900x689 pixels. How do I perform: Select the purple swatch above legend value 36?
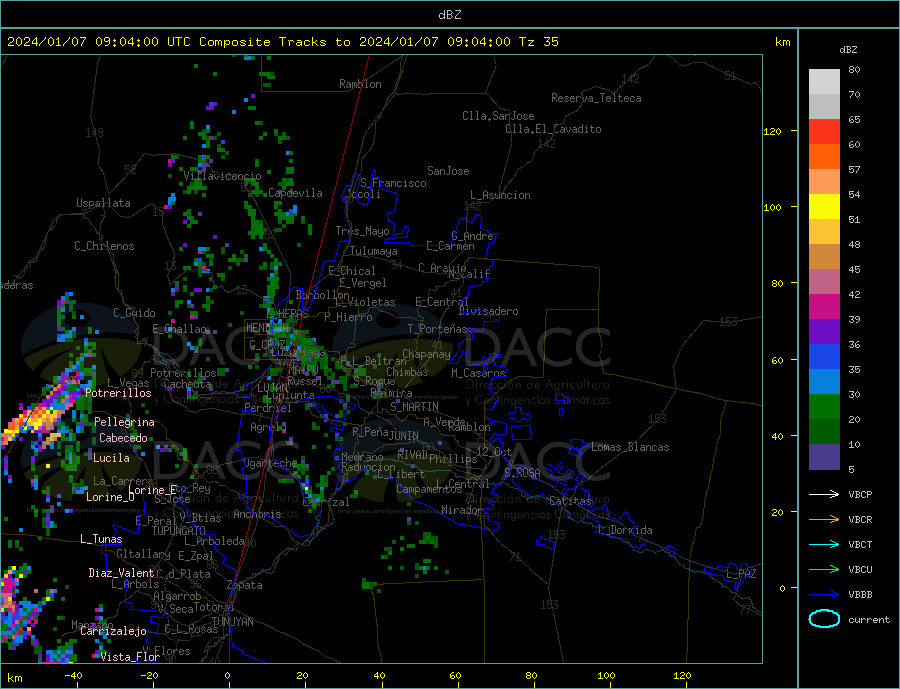pos(824,332)
